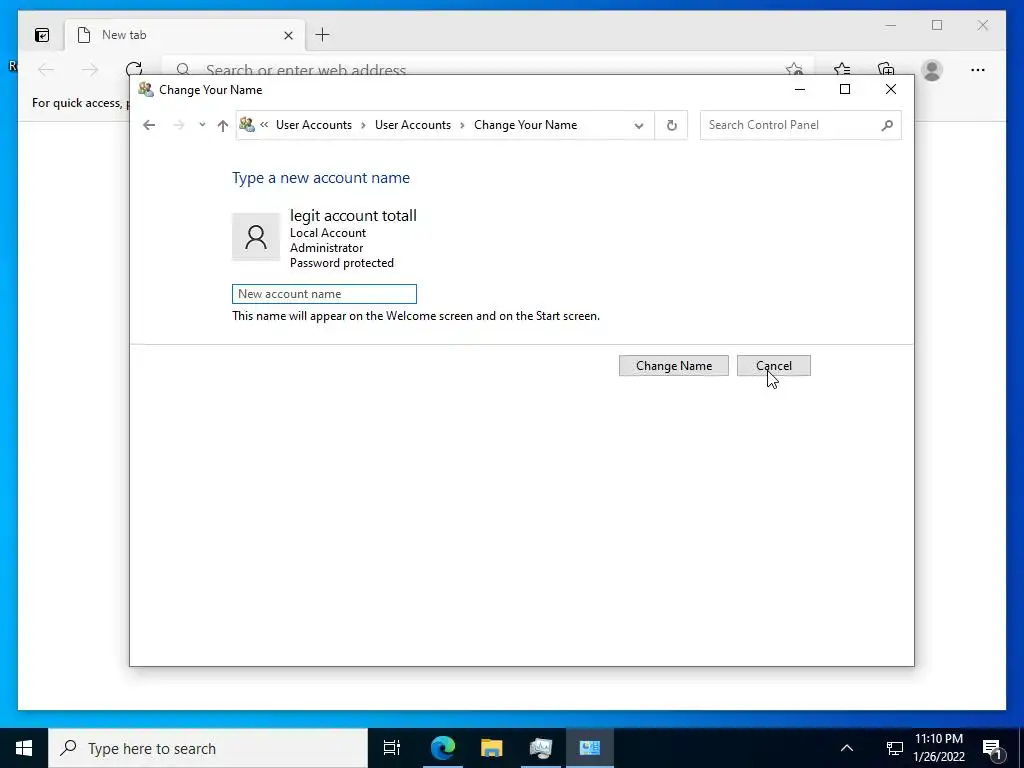Open Edge Collections icon
Screen dimensions: 1024x768
point(886,69)
